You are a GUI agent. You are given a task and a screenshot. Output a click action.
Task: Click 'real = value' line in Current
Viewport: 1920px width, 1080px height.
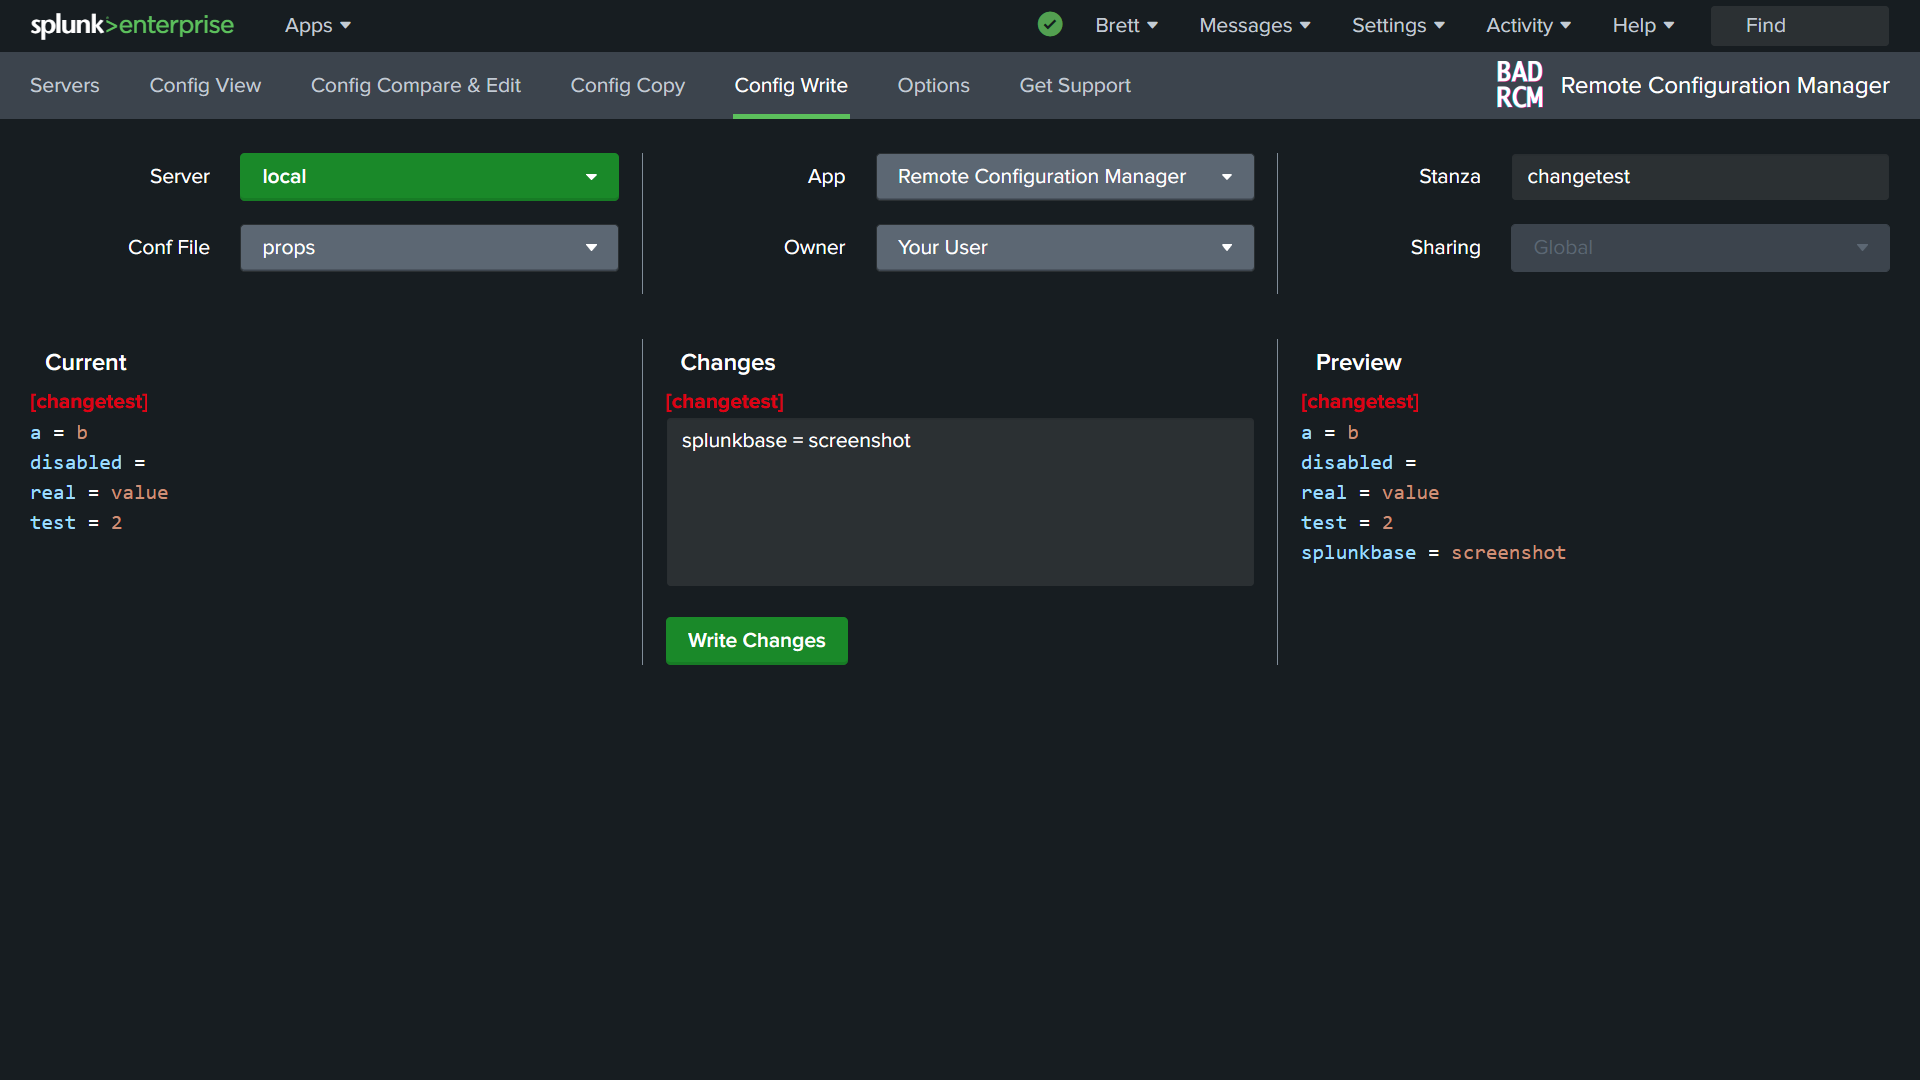[99, 493]
